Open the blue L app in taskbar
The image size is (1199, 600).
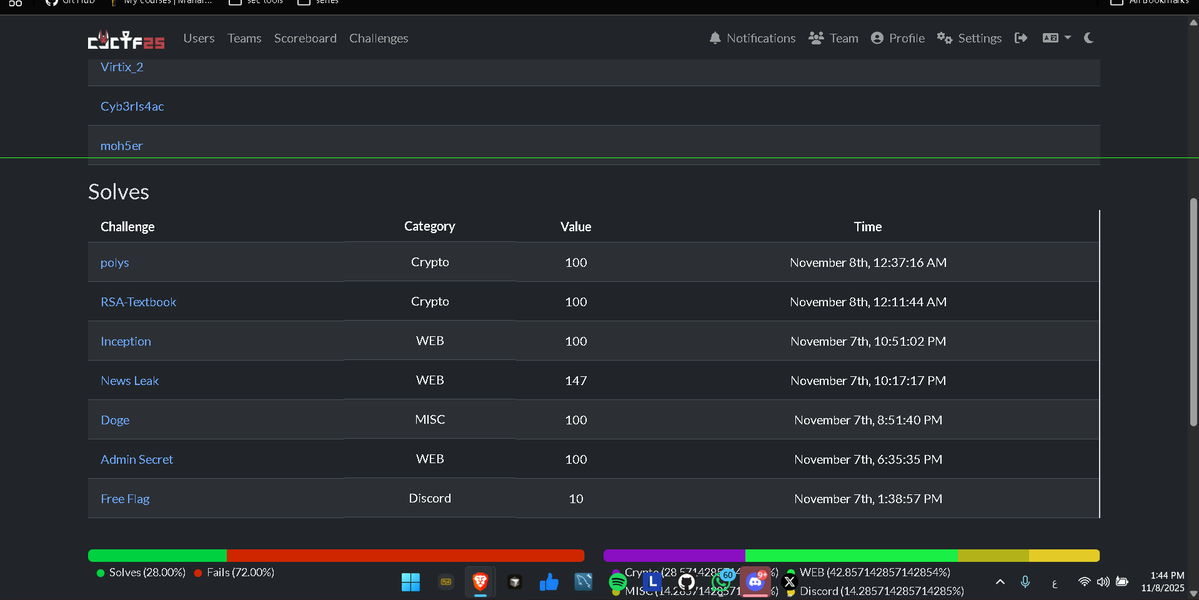[x=652, y=582]
